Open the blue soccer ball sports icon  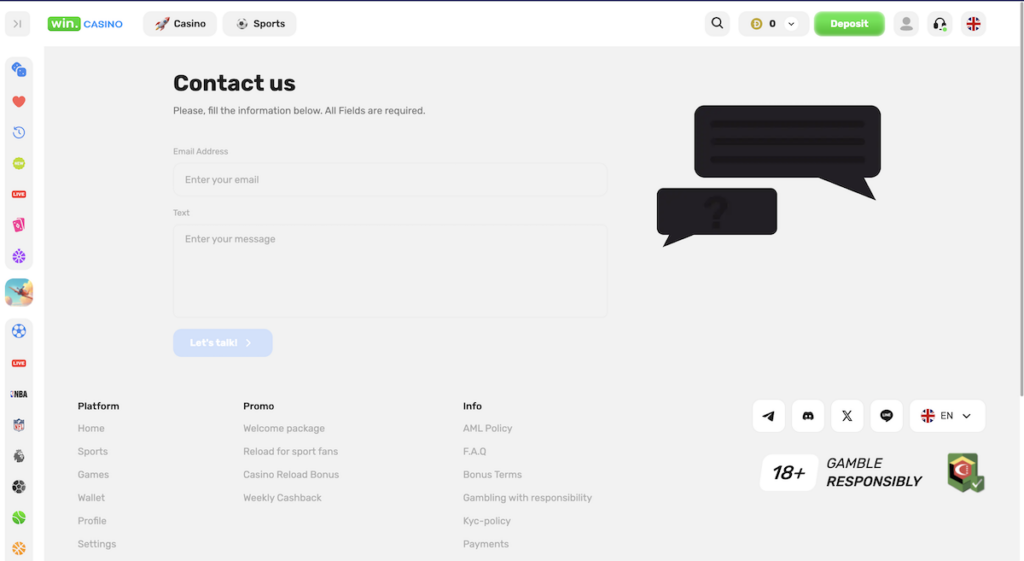coord(19,331)
